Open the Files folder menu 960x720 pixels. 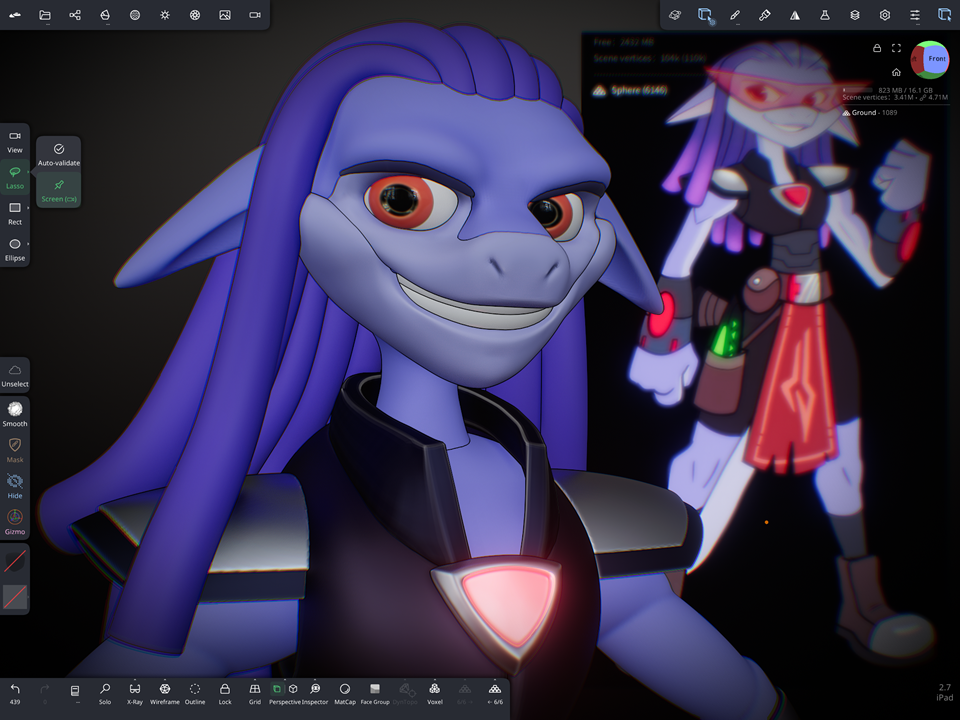pyautogui.click(x=45, y=15)
